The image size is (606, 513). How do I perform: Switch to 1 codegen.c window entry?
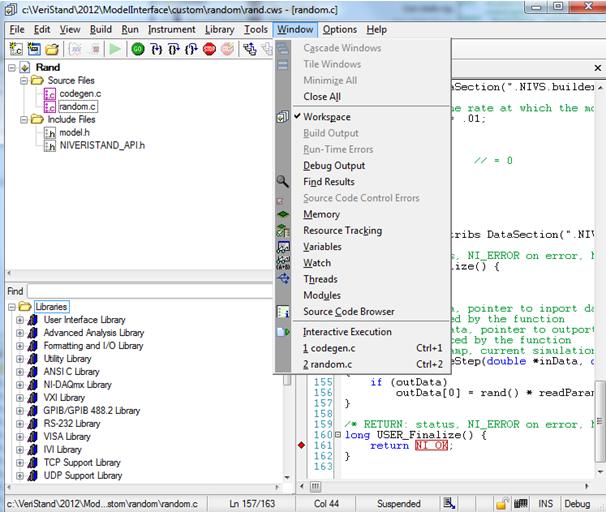tap(330, 348)
